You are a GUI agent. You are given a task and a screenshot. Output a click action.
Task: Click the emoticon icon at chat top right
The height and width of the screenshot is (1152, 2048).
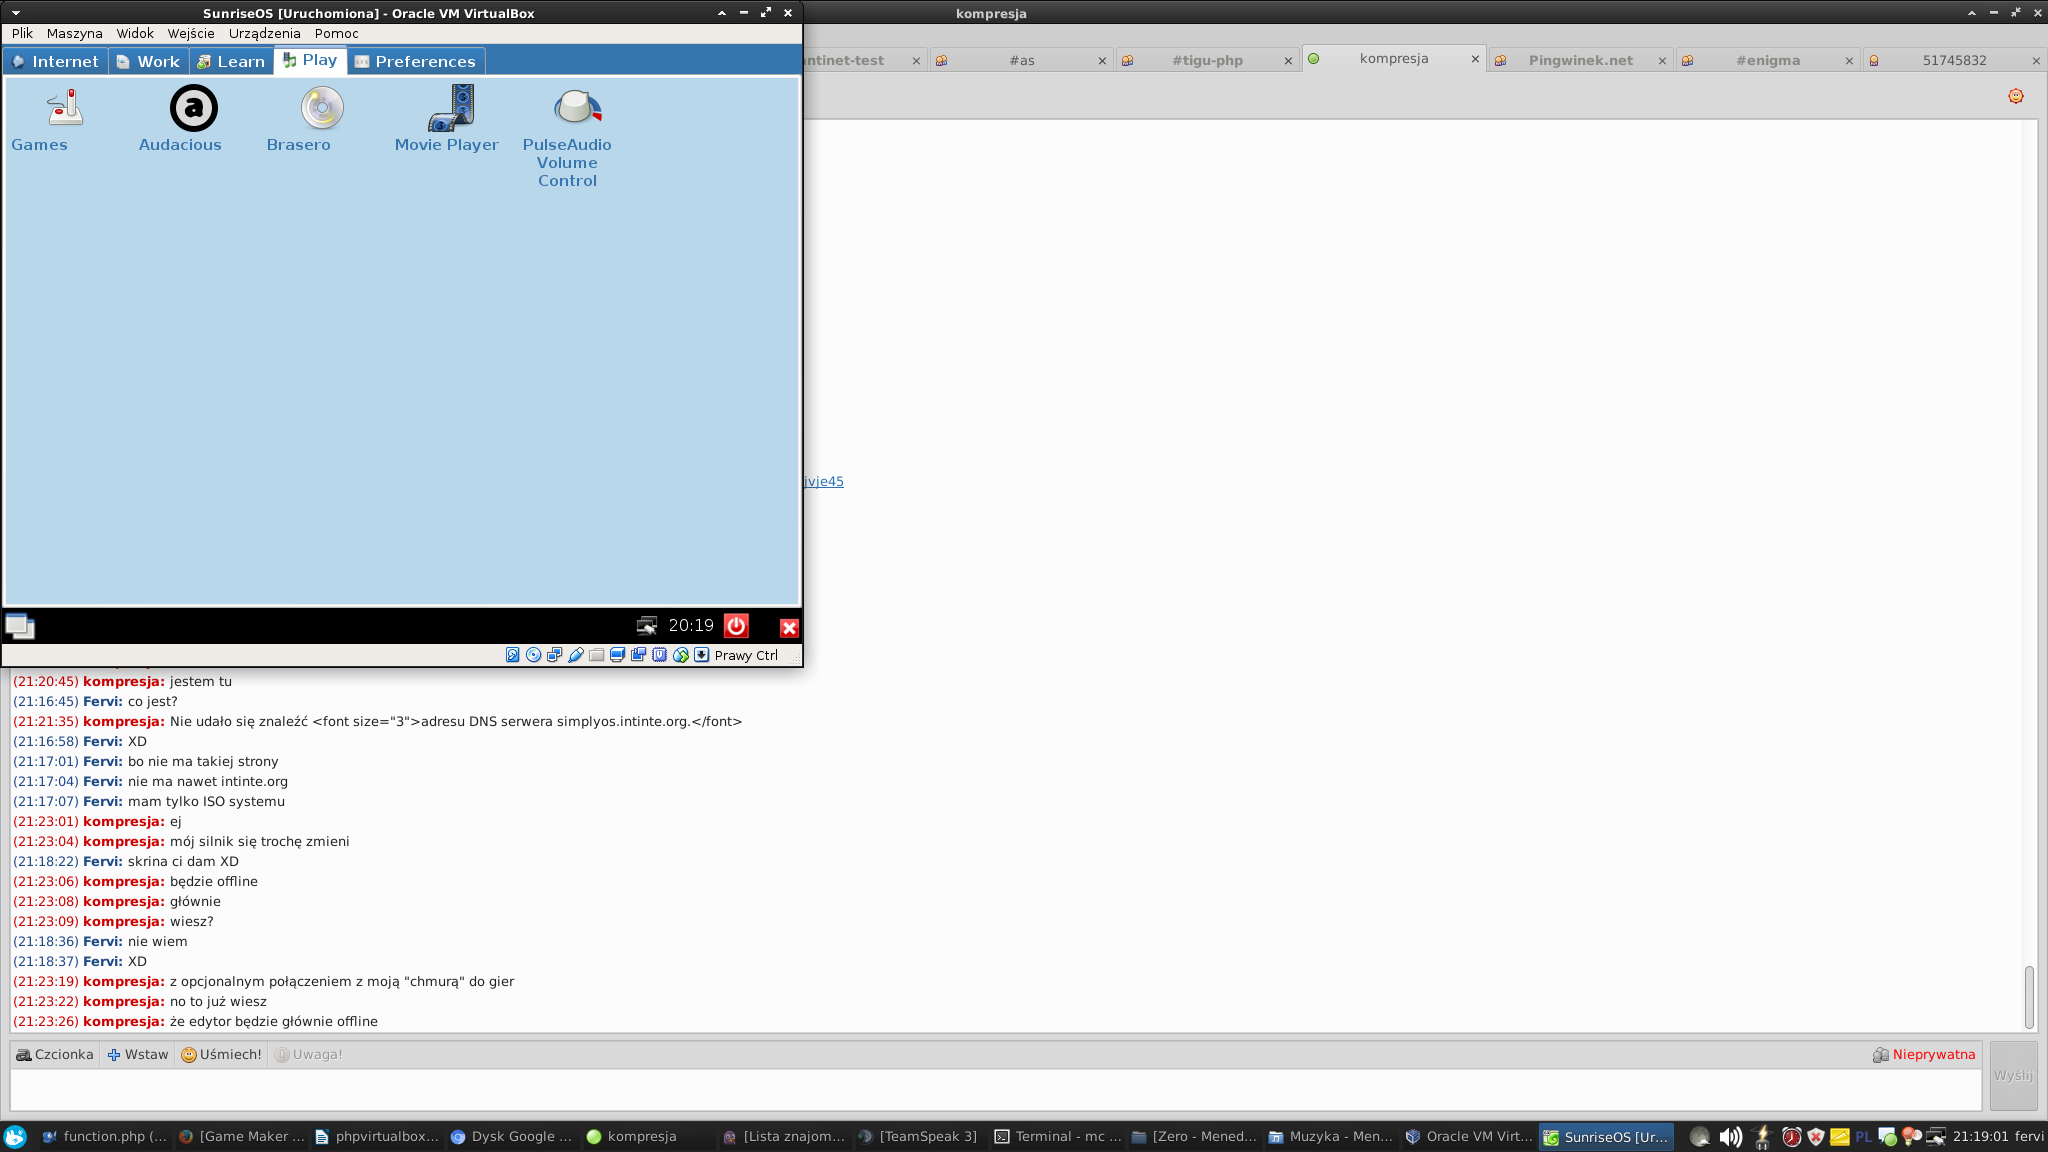pos(2015,96)
